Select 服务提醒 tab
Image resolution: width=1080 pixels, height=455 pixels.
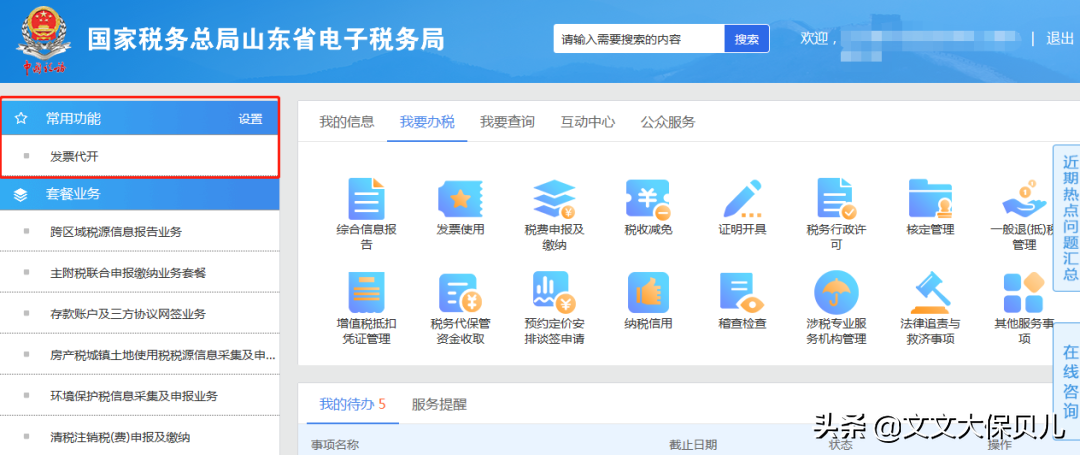pyautogui.click(x=439, y=404)
